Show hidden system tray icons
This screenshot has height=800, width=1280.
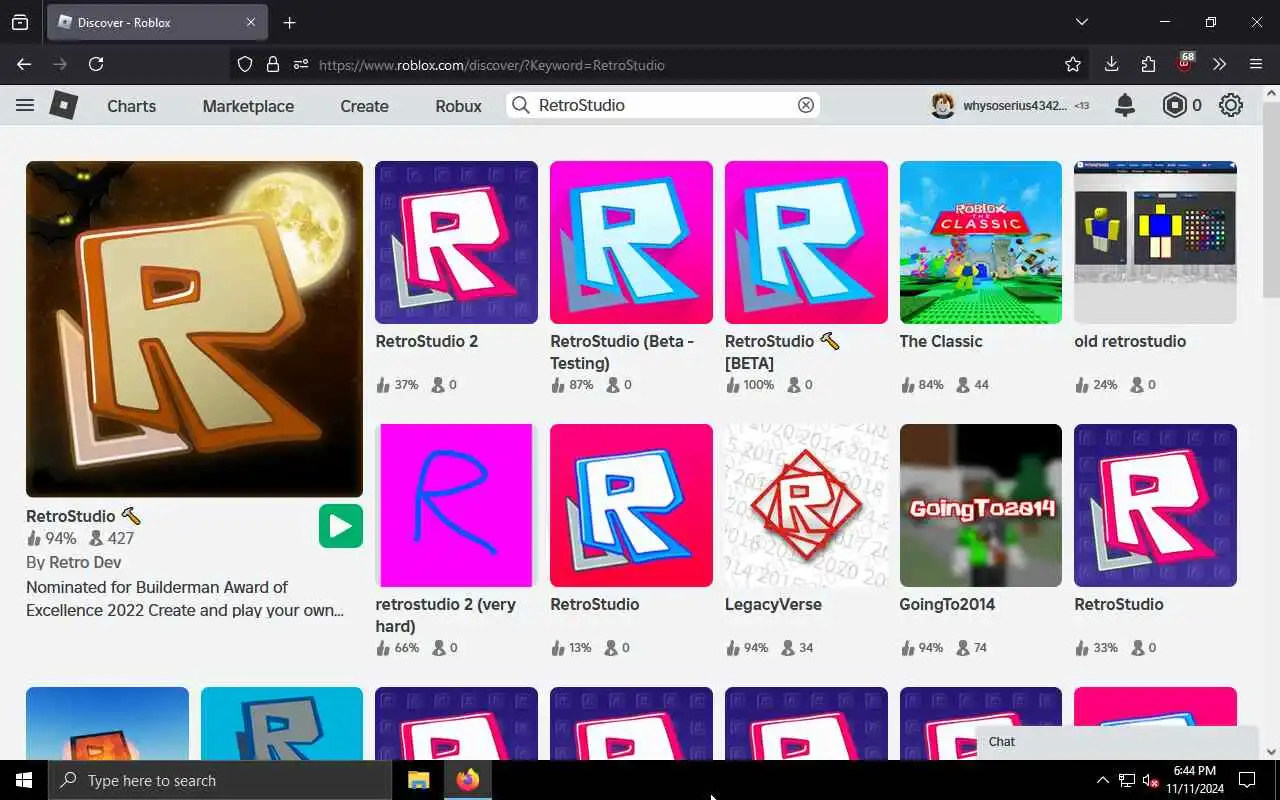coord(1102,780)
